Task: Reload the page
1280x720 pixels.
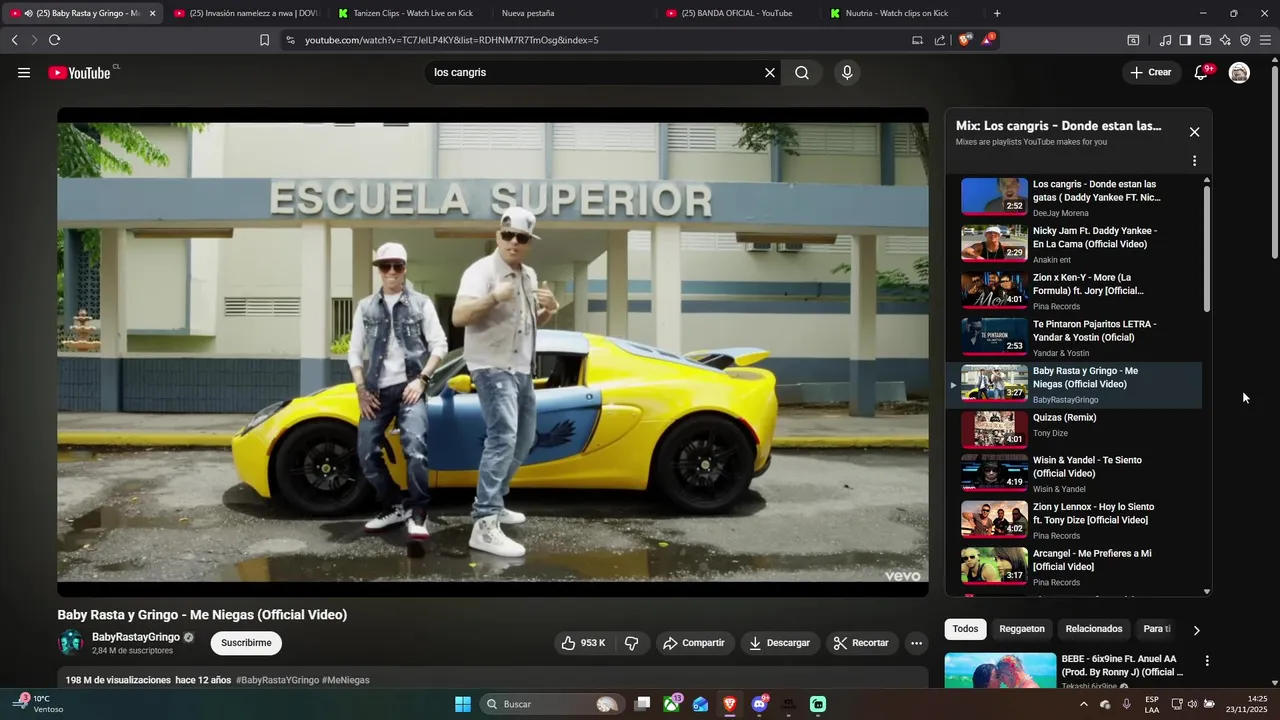Action: pyautogui.click(x=54, y=40)
